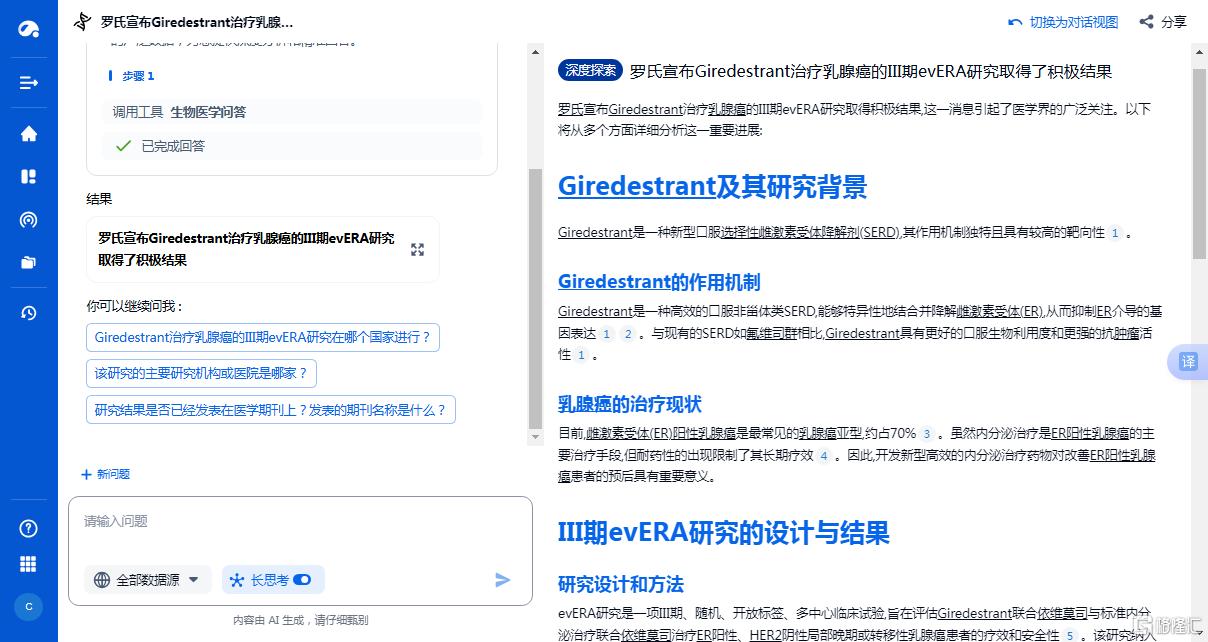Open the history clock icon in the sidebar

coord(28,313)
